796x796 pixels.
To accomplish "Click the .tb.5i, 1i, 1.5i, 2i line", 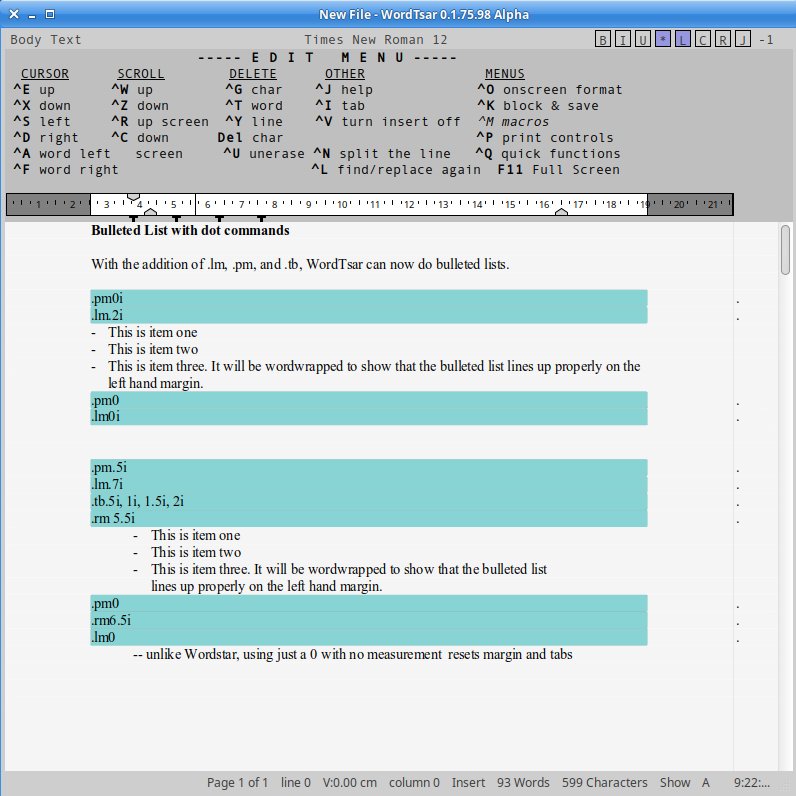I will [x=369, y=502].
